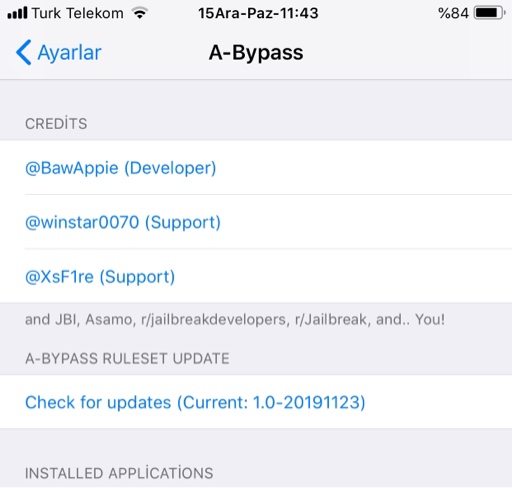Screen dimensions: 512x488
Task: Tap the Wi-Fi status icon
Action: 140,13
